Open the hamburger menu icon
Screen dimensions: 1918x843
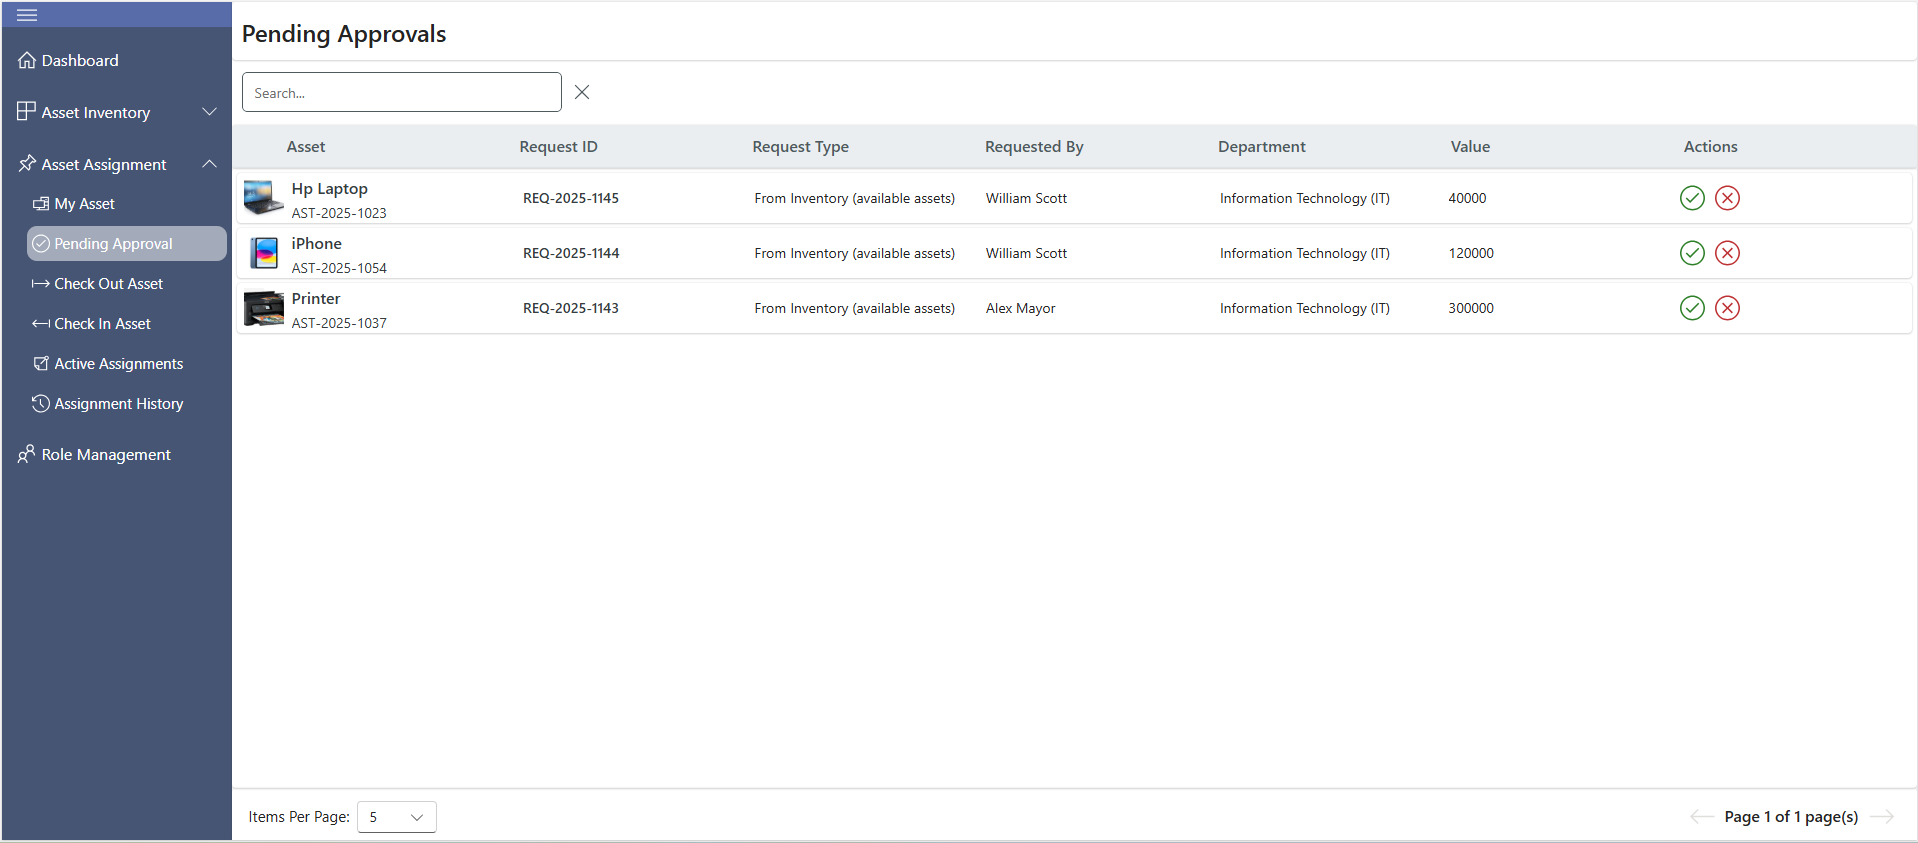(27, 15)
